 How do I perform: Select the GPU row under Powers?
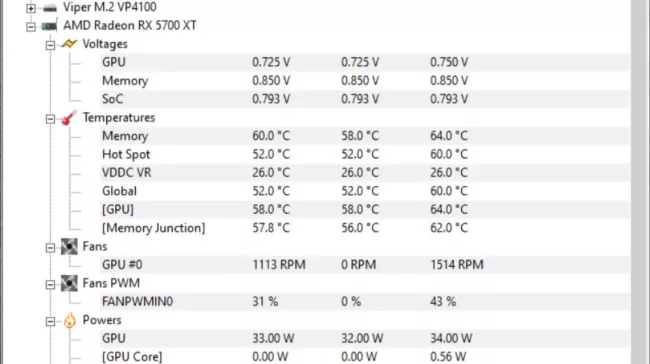pyautogui.click(x=365, y=338)
